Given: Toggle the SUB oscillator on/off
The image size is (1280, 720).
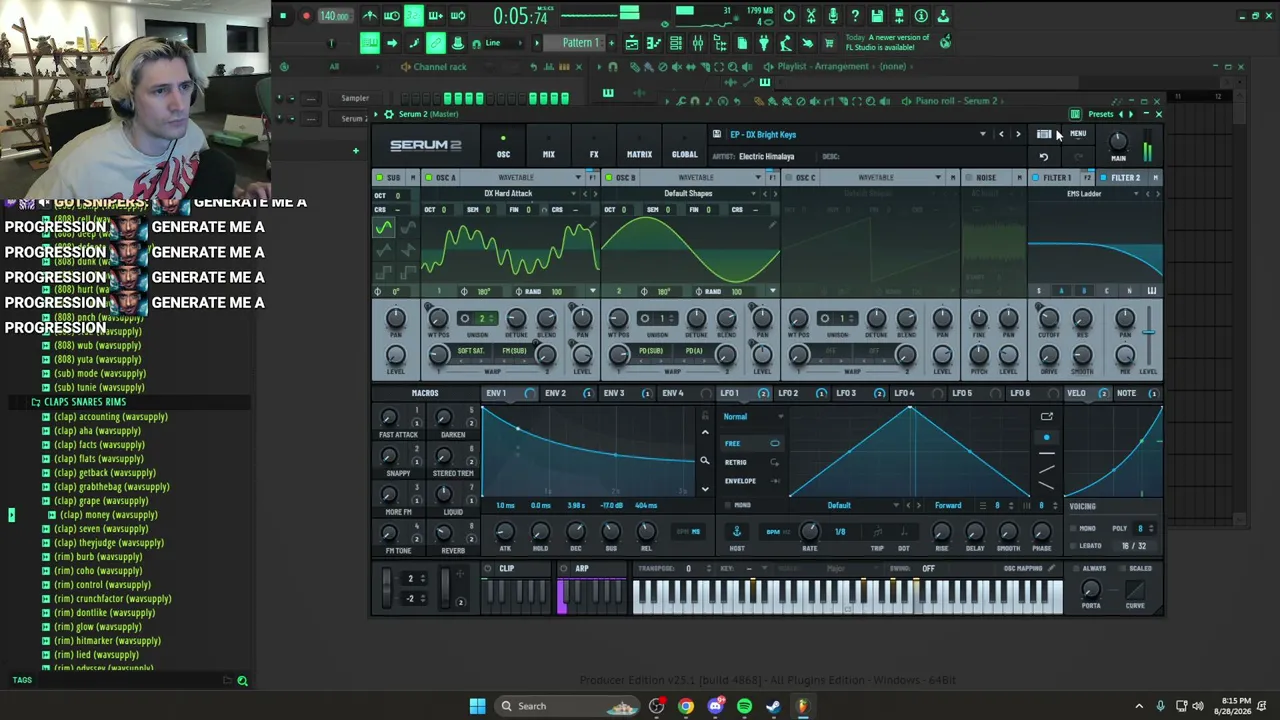Looking at the screenshot, I should point(380,178).
